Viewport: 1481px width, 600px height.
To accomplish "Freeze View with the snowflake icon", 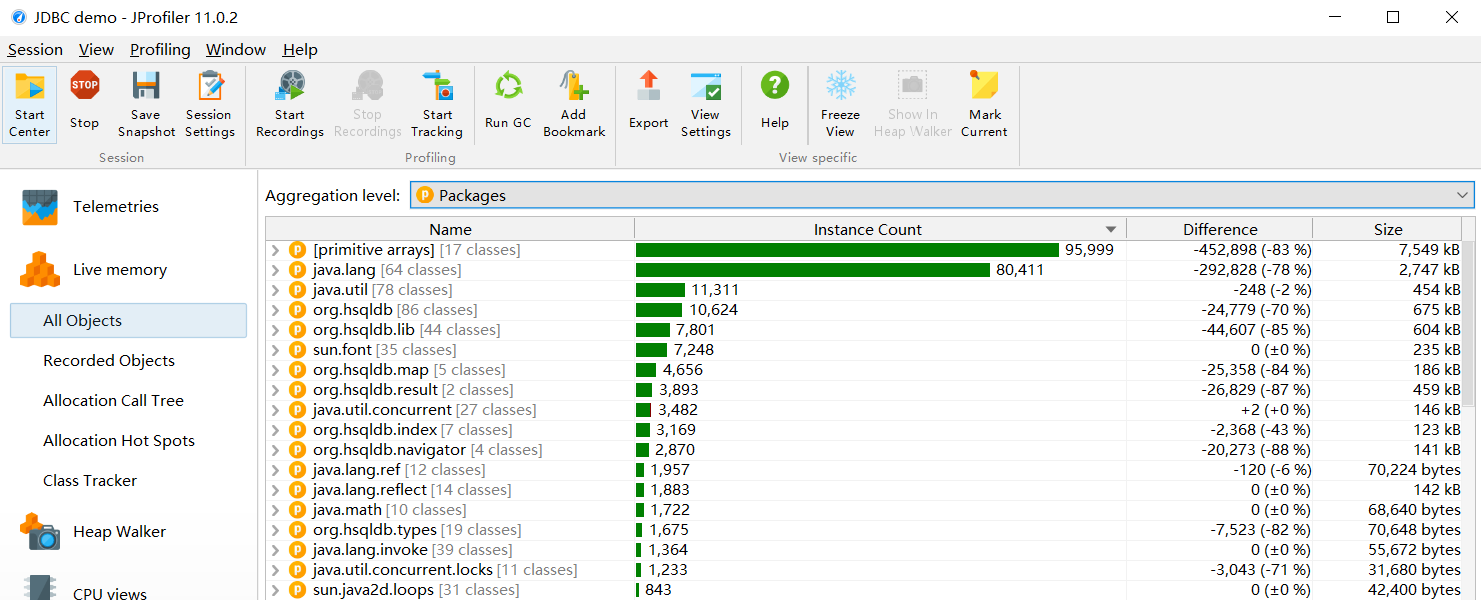I will 840,88.
